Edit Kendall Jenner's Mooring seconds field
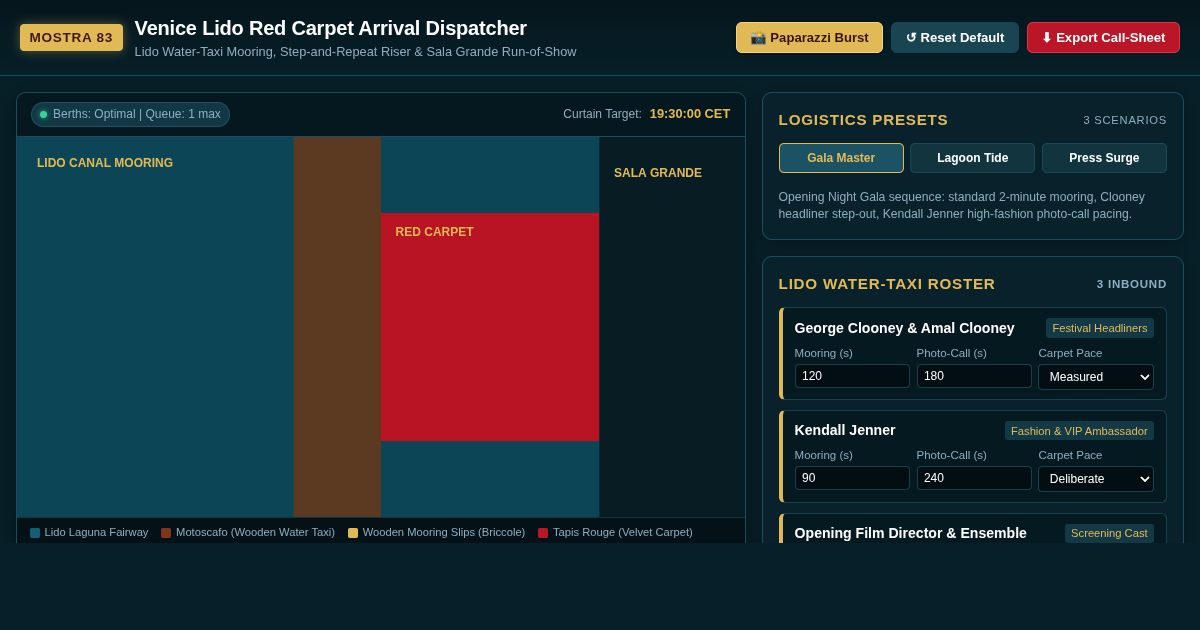 click(852, 478)
